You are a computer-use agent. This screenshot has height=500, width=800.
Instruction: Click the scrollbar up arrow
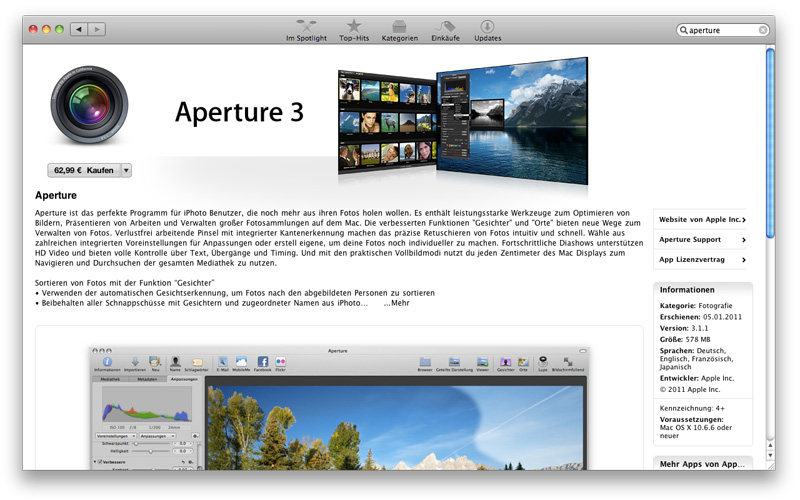[770, 445]
